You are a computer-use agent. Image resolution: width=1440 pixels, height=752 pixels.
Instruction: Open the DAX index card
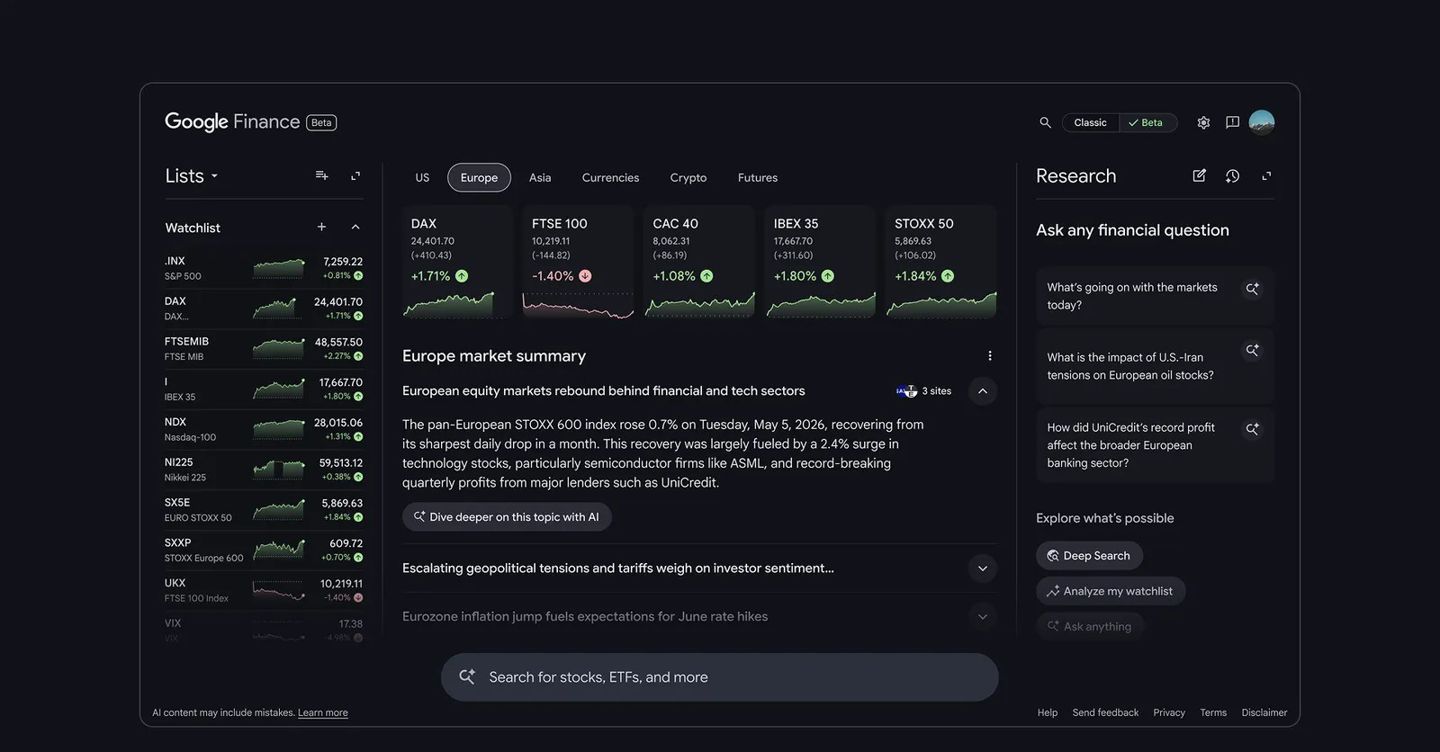[x=458, y=263]
